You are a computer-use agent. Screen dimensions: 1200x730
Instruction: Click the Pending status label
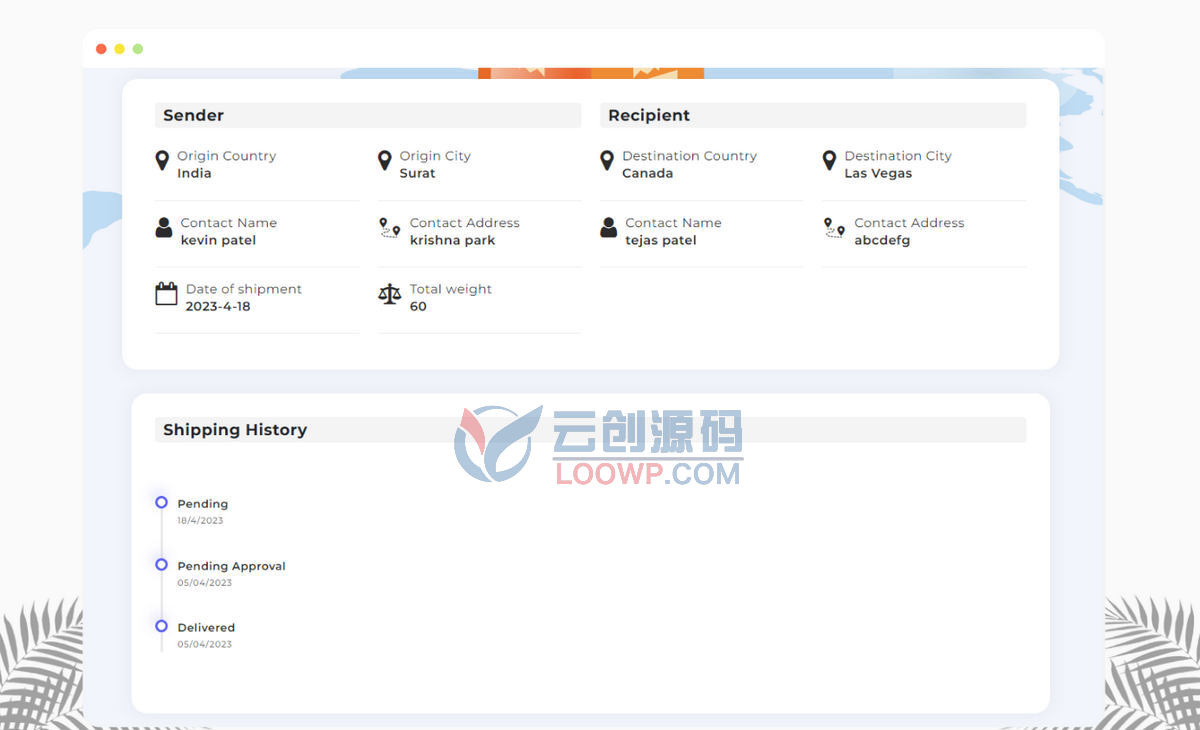(203, 504)
